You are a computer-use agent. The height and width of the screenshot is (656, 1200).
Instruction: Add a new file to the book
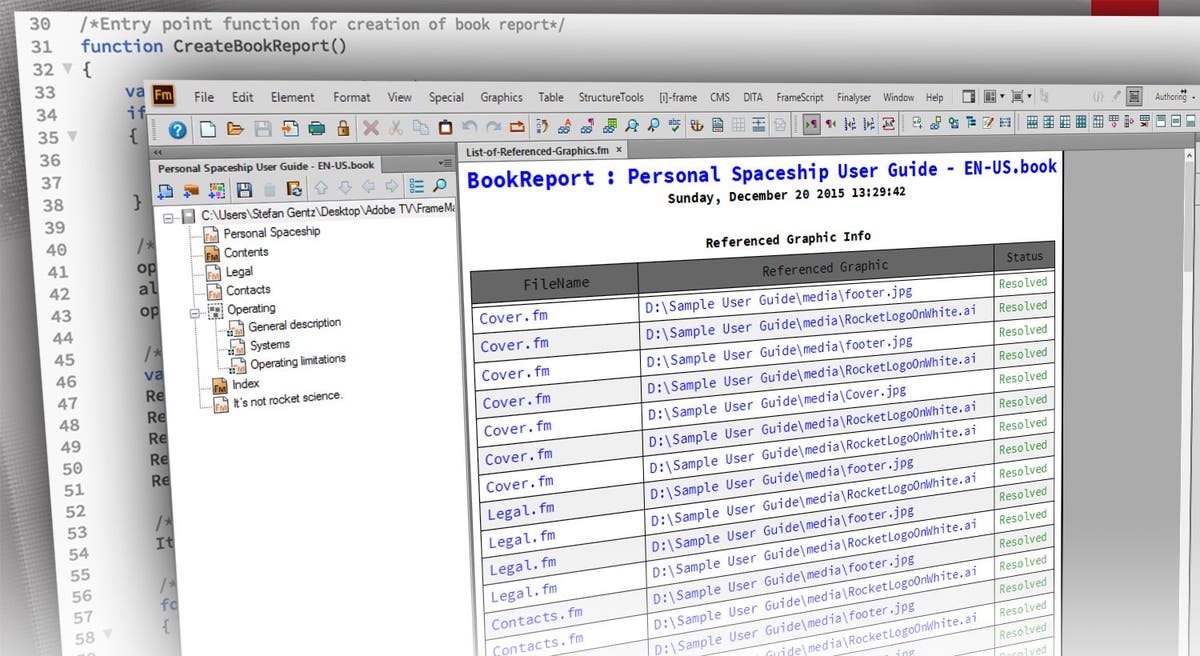tap(166, 189)
